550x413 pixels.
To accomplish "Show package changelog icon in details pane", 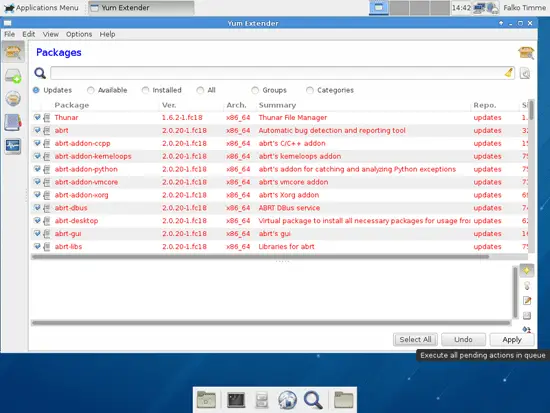I will coord(527,300).
